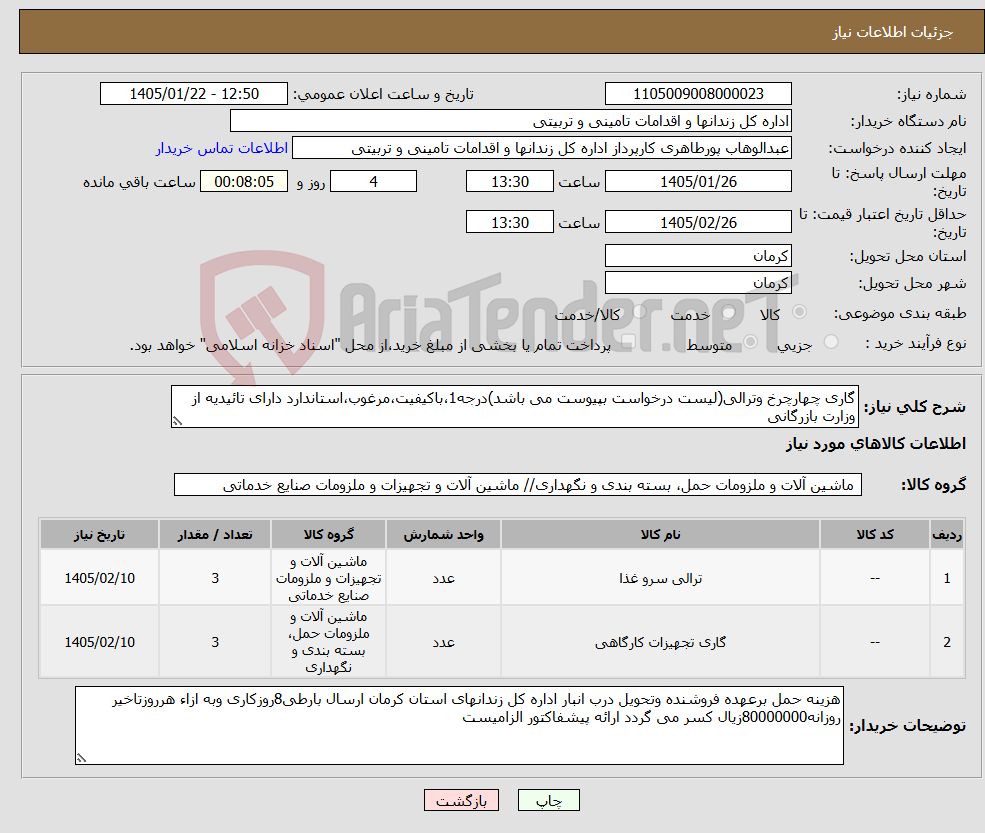Click the ترالی سرو غذا item name
The image size is (985, 833).
[x=660, y=579]
